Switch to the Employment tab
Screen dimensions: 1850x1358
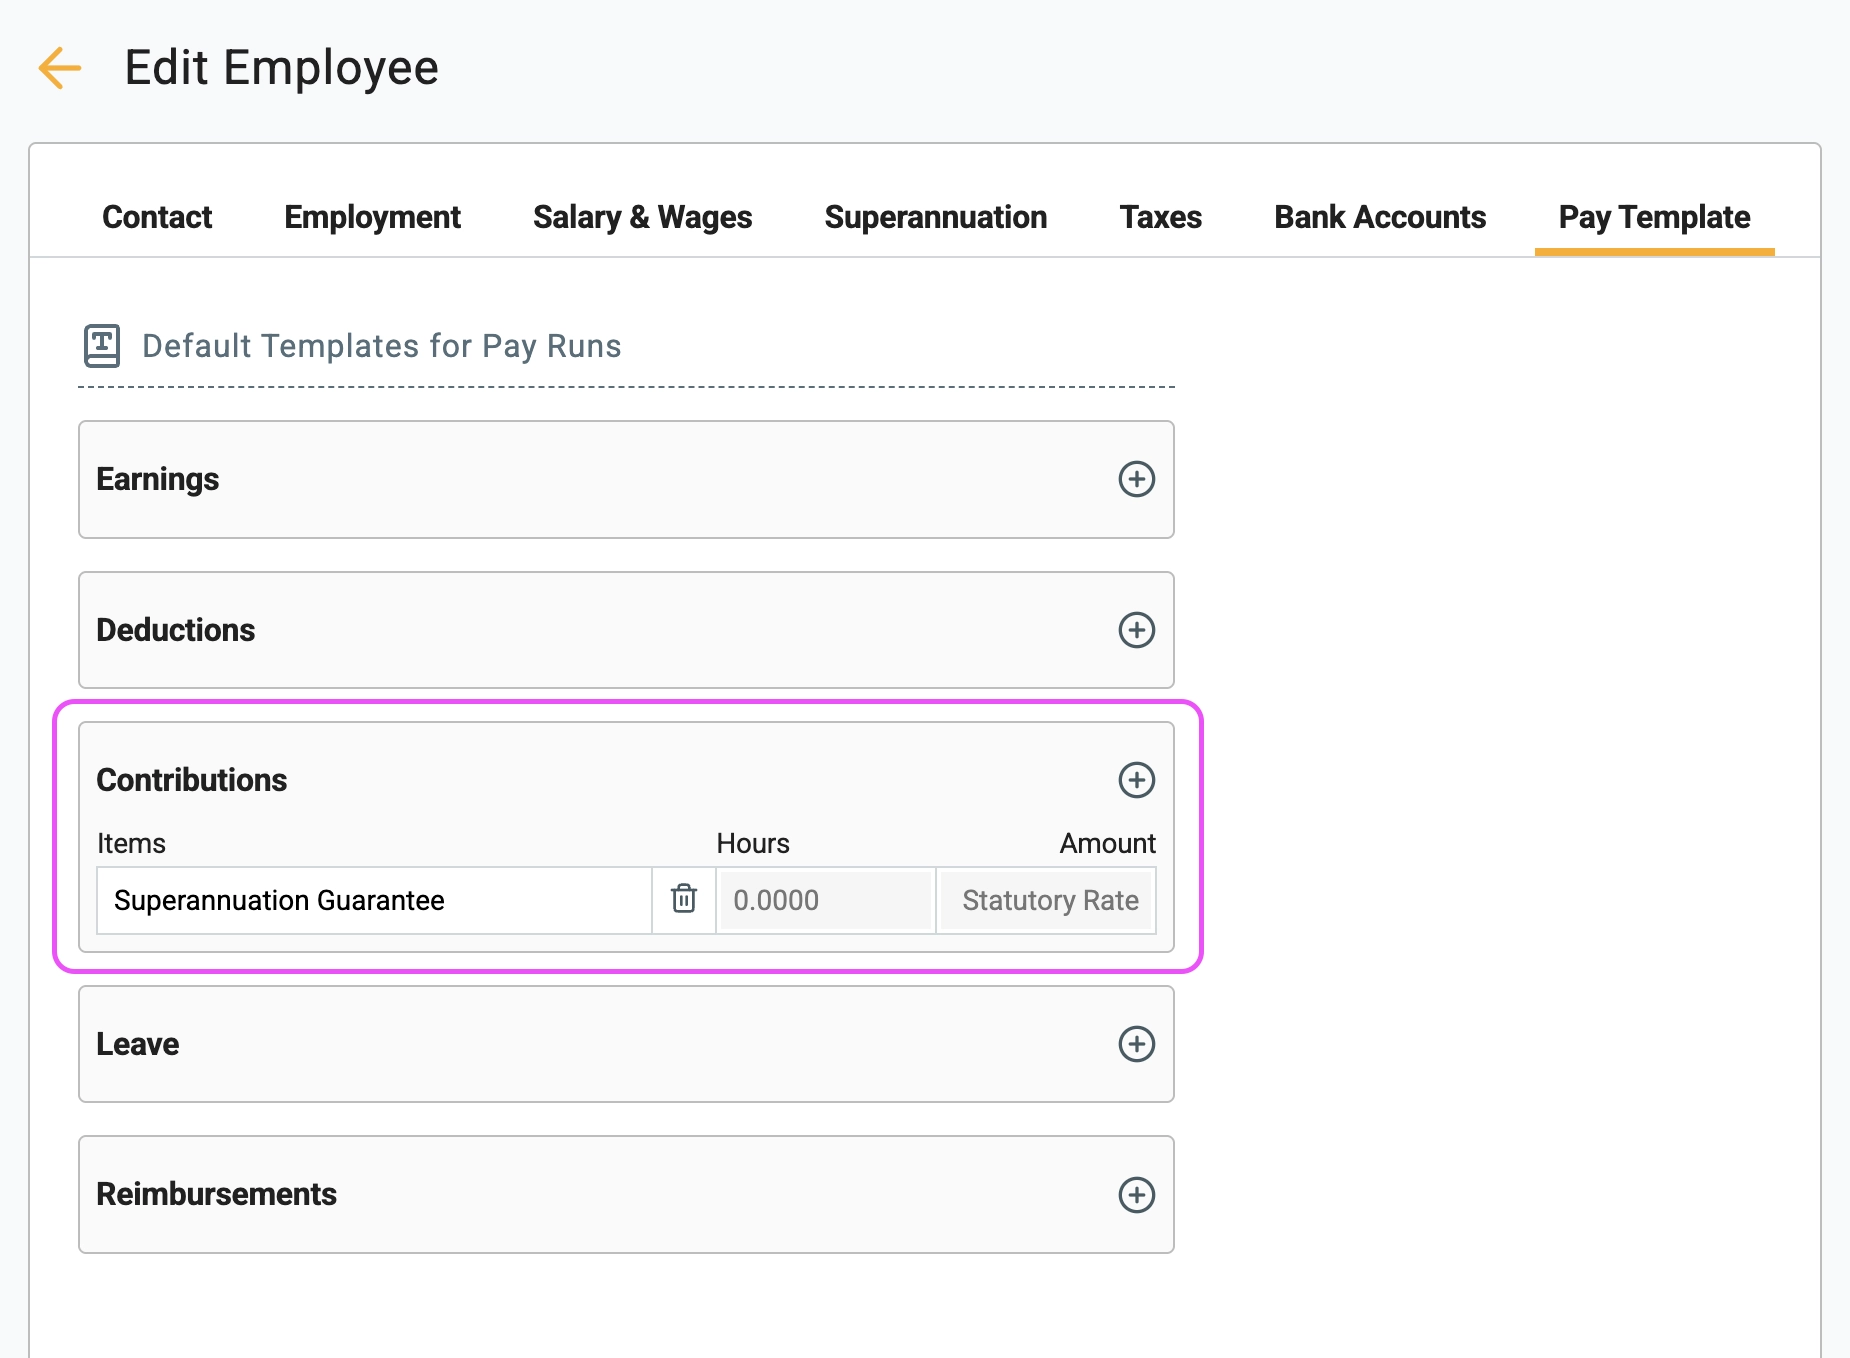372,217
